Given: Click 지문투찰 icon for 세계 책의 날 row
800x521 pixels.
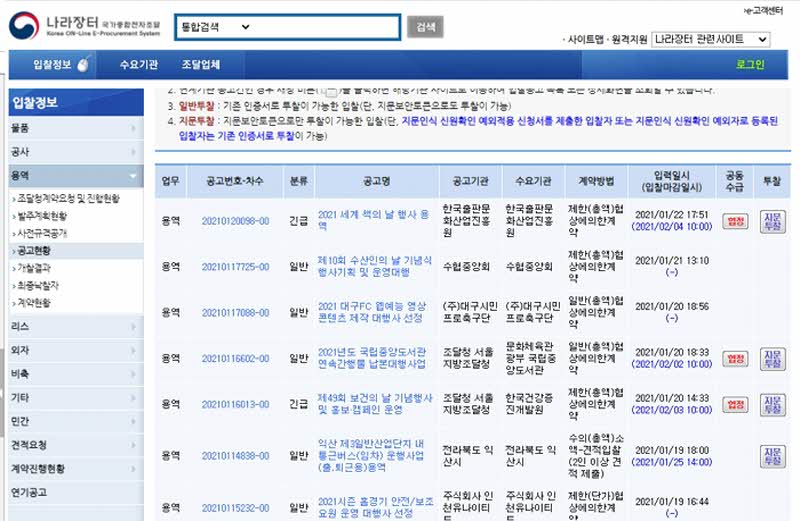Looking at the screenshot, I should tap(772, 220).
